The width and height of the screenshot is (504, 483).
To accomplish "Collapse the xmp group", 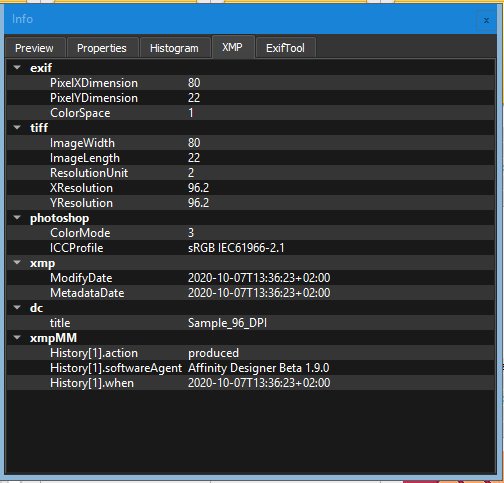I will tap(17, 263).
